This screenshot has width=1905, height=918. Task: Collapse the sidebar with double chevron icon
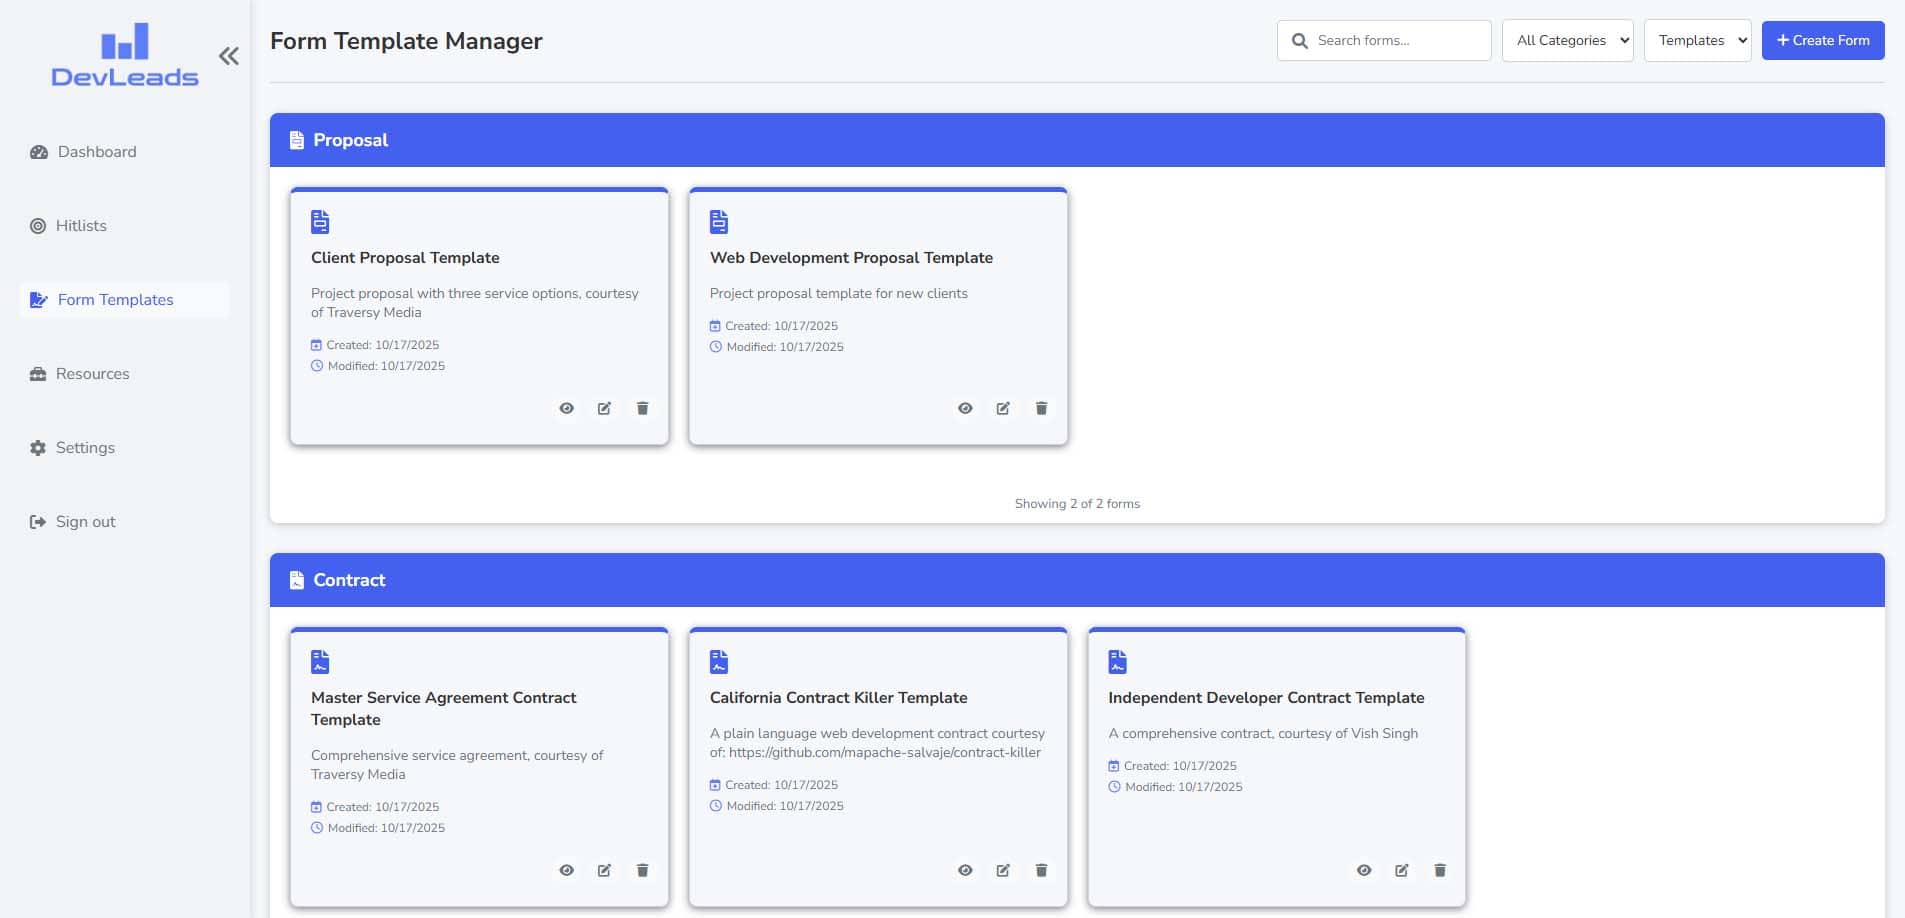229,56
